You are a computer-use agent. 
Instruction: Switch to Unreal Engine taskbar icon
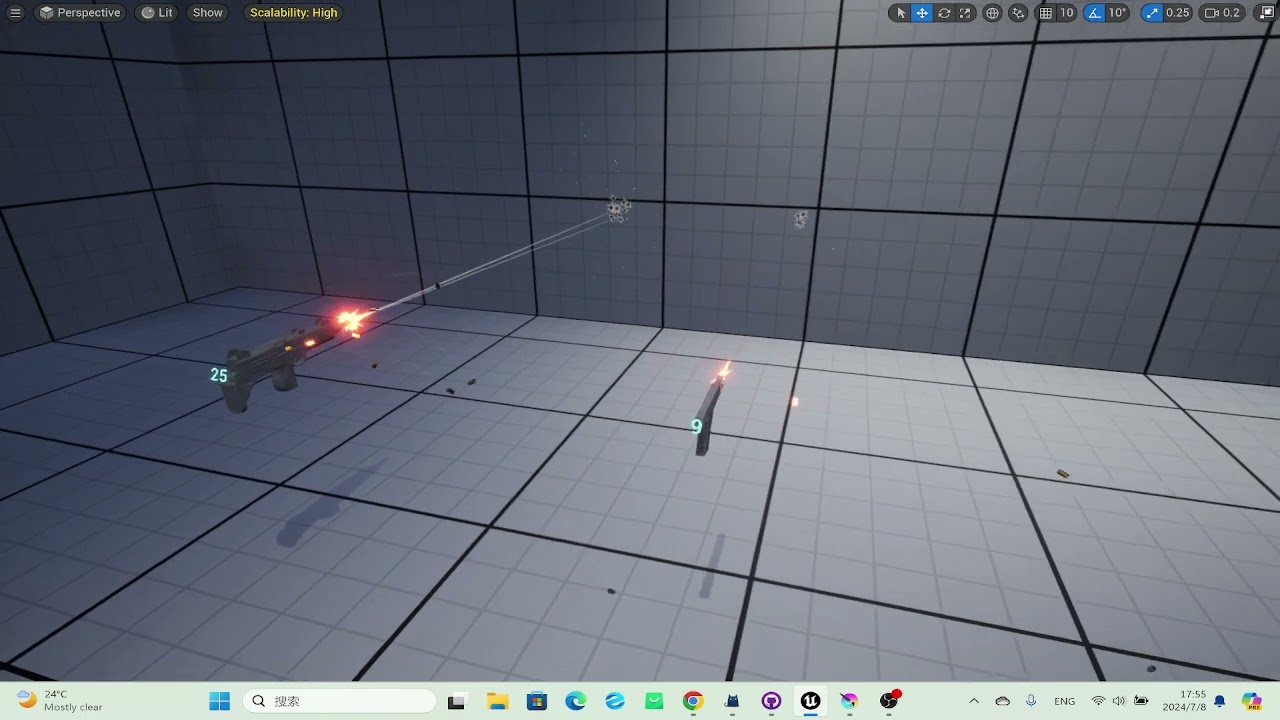pos(810,701)
